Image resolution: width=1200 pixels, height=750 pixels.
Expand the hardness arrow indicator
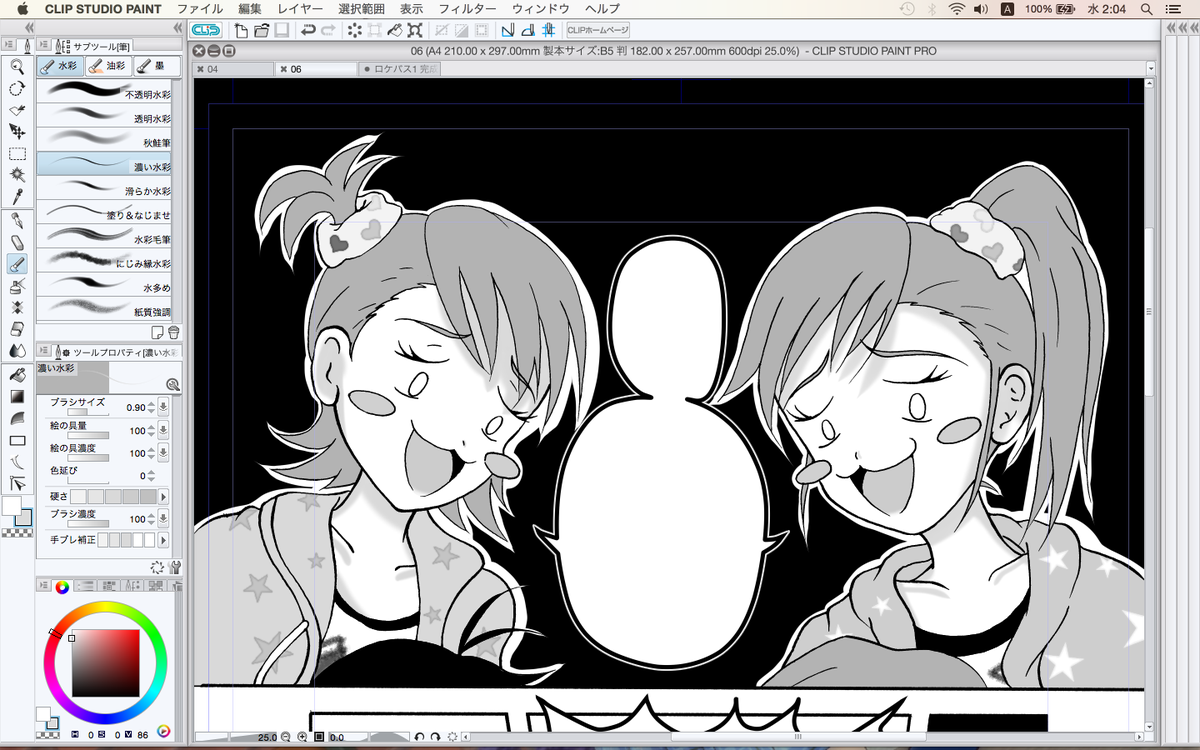click(163, 497)
